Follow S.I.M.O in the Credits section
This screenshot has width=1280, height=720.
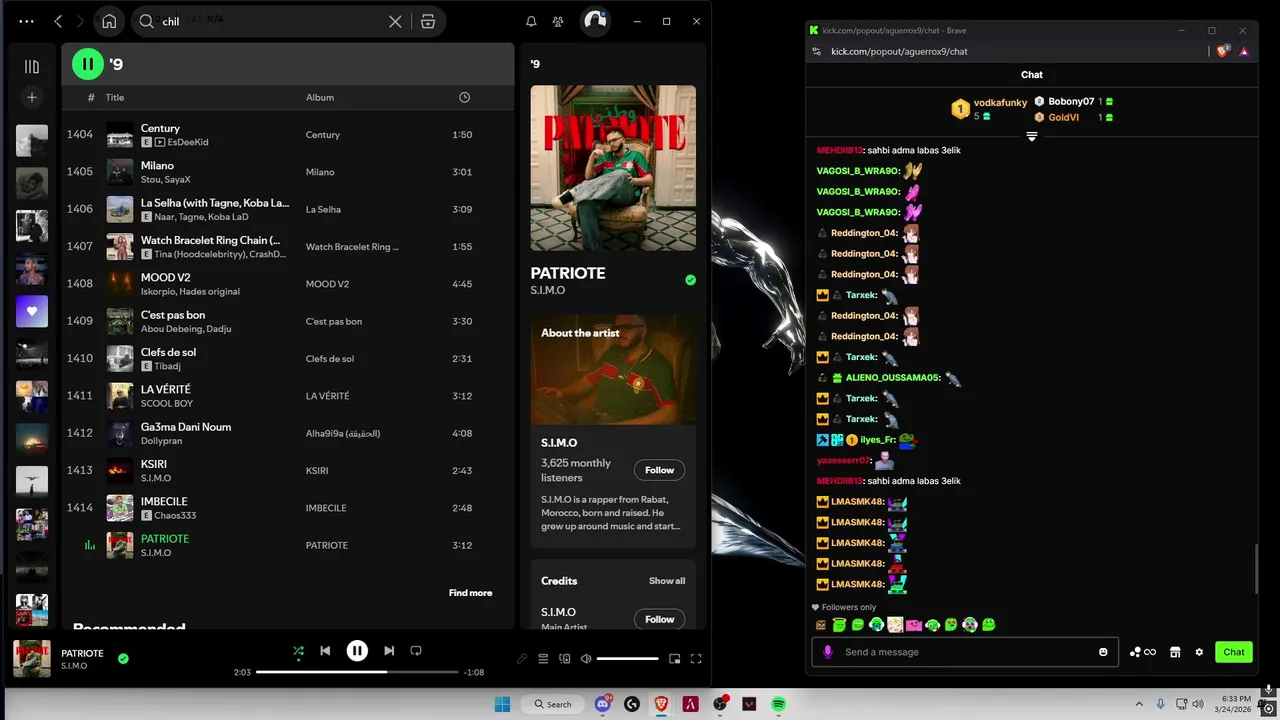pos(659,619)
